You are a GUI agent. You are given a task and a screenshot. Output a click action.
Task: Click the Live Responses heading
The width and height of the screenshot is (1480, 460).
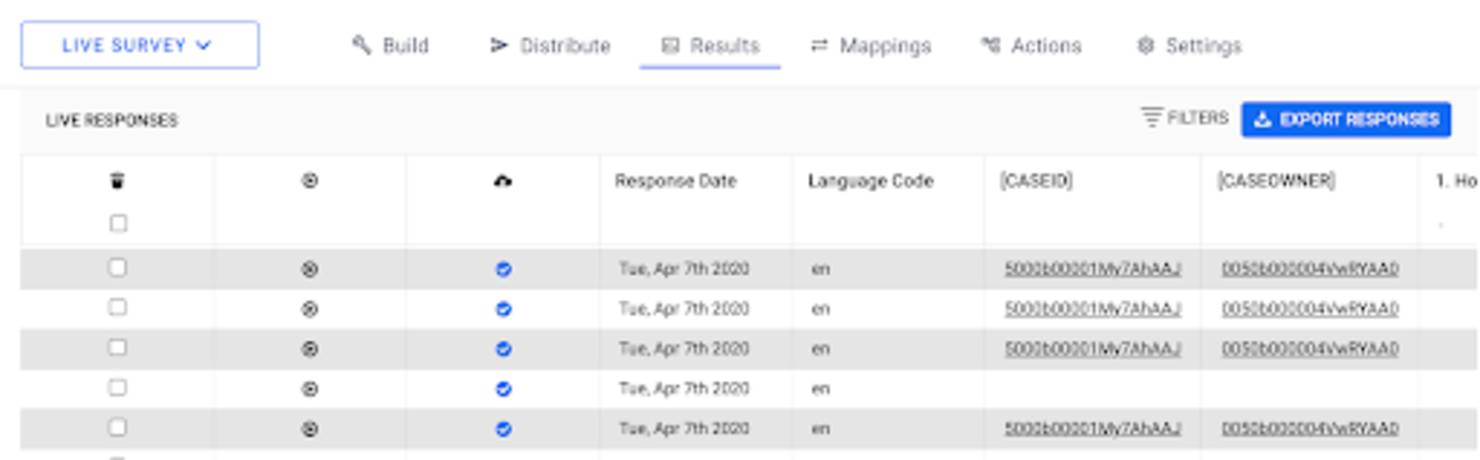point(112,120)
